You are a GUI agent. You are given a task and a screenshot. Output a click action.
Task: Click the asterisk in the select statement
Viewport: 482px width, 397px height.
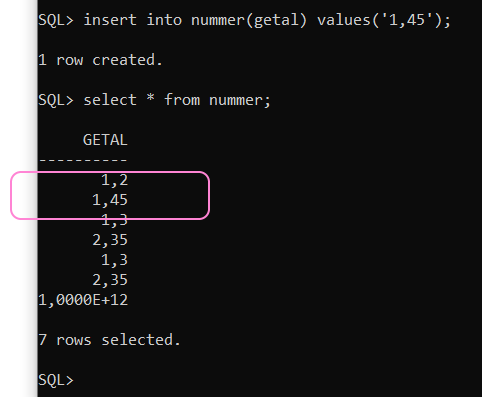point(151,99)
